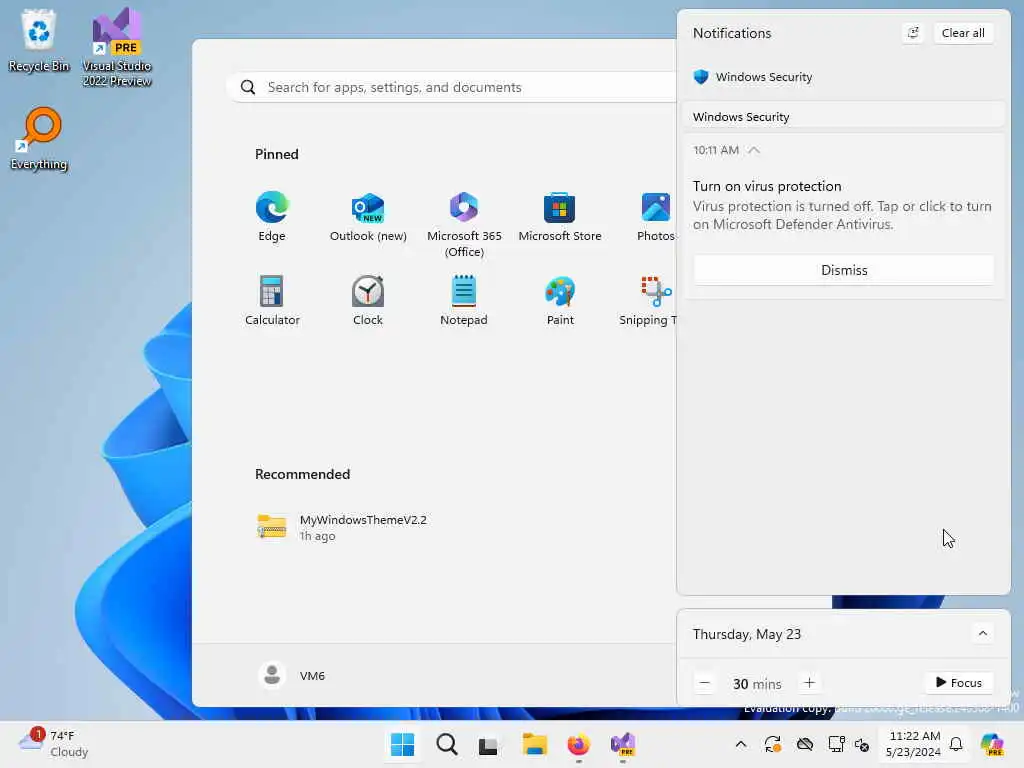
Task: Click the clock showing 11:22 AM
Action: pos(914,744)
